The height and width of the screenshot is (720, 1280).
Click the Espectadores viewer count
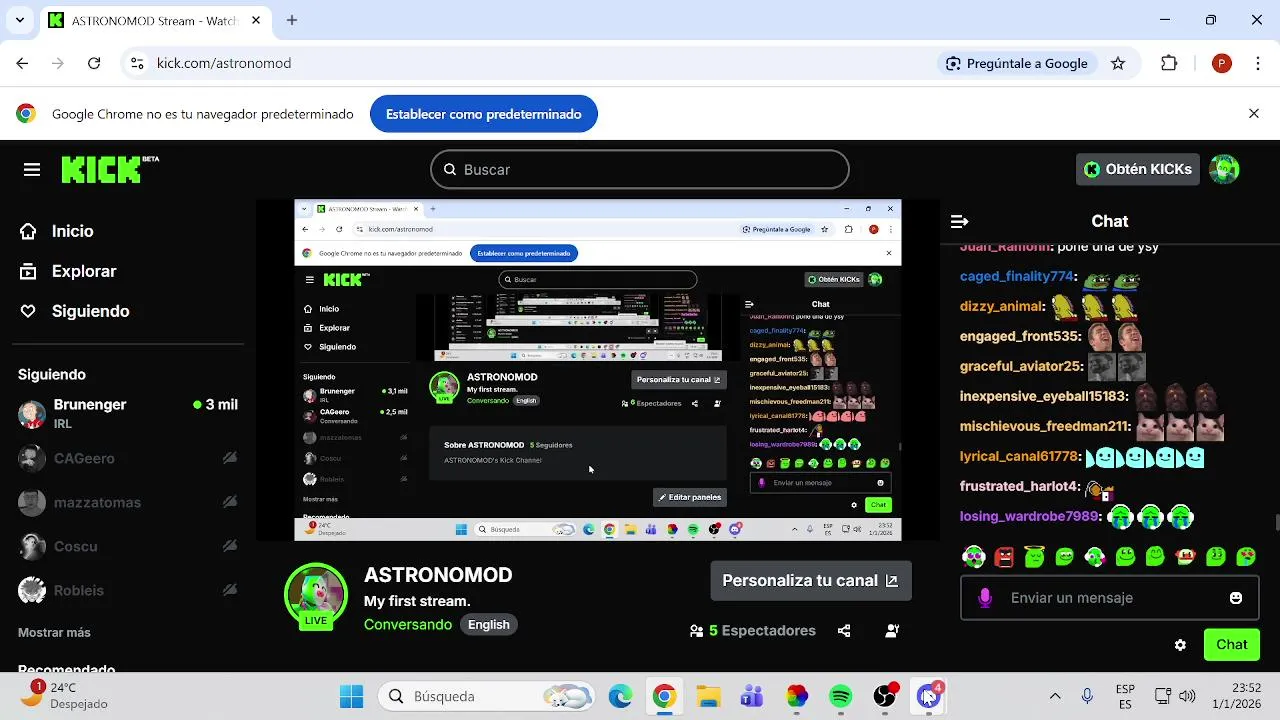click(x=753, y=631)
